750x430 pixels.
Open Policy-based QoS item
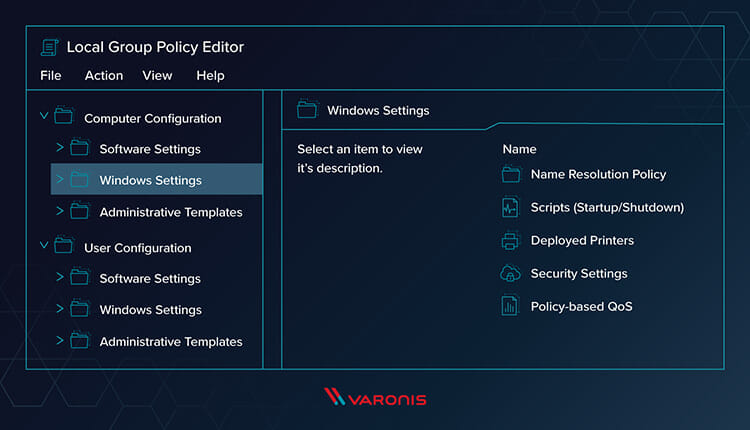coord(582,307)
